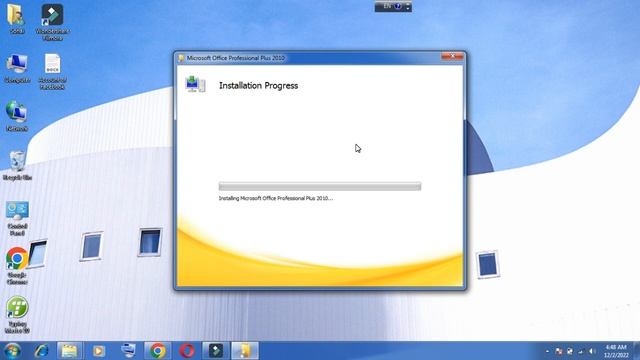Click the 'Microsoft Office Professional Plus 2010' title bar text
This screenshot has height=360, width=640.
(236, 58)
